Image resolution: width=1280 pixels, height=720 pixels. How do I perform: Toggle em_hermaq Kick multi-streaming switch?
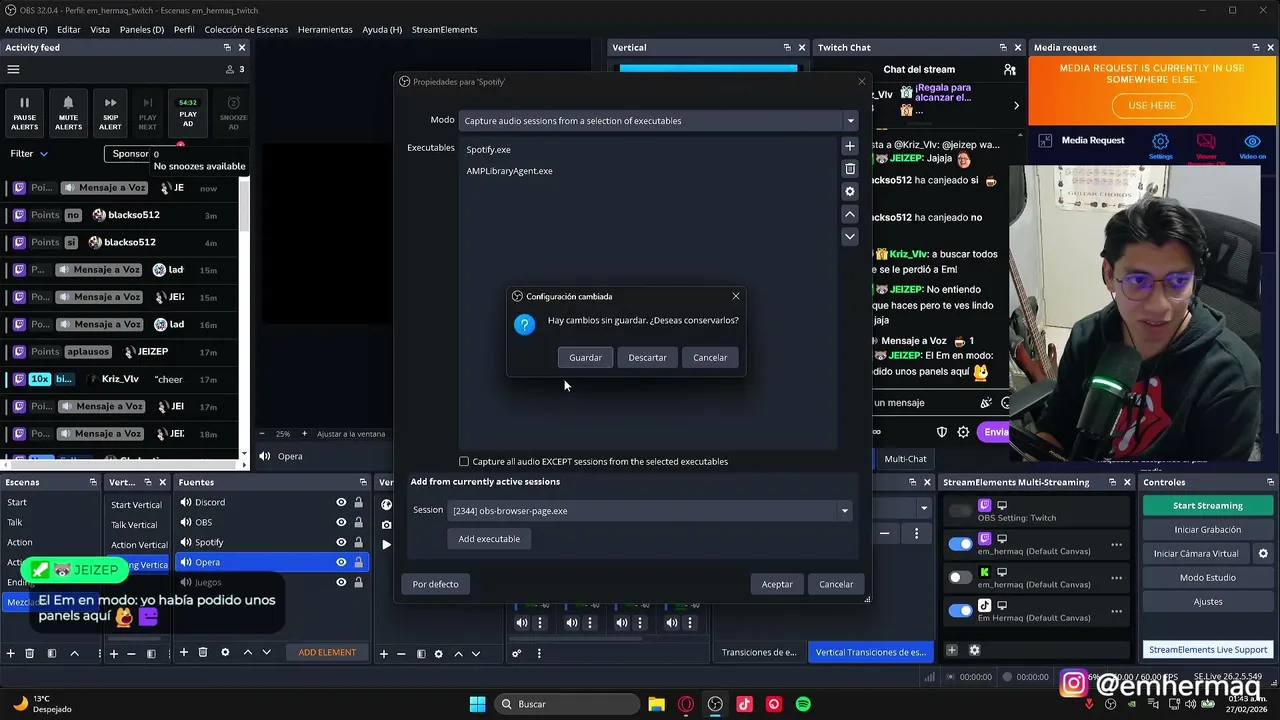click(960, 577)
